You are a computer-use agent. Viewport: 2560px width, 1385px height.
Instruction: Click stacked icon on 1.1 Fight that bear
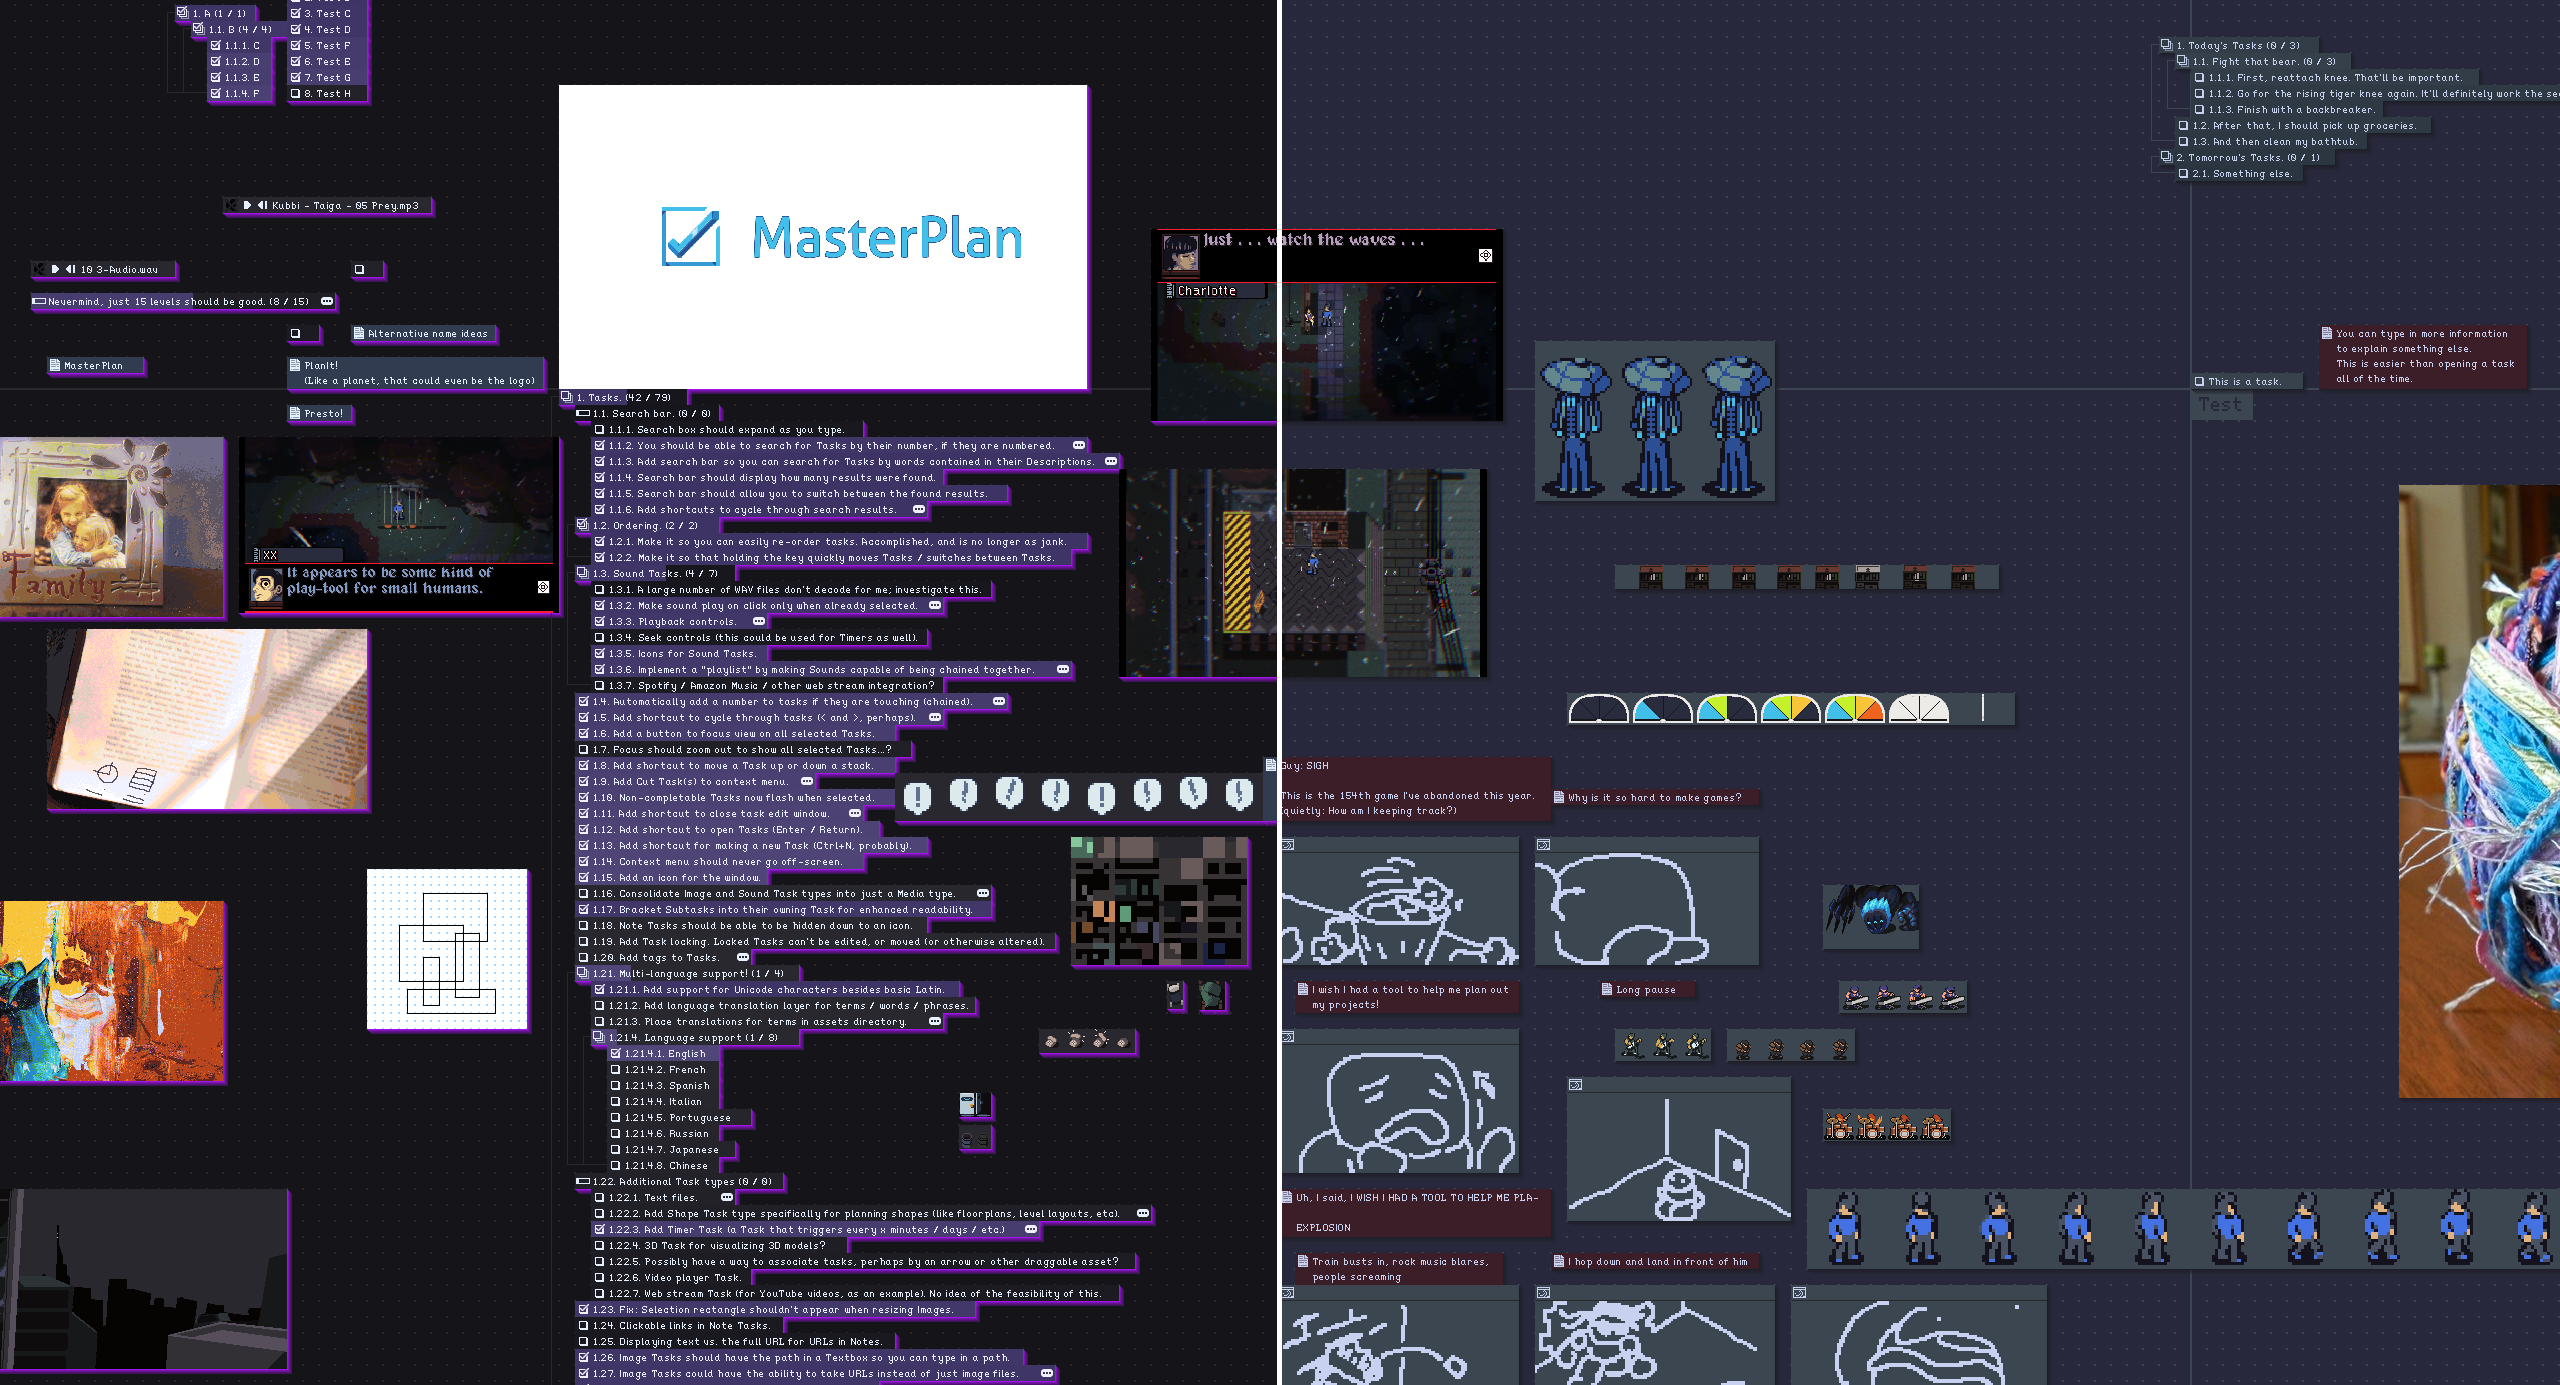click(2182, 61)
